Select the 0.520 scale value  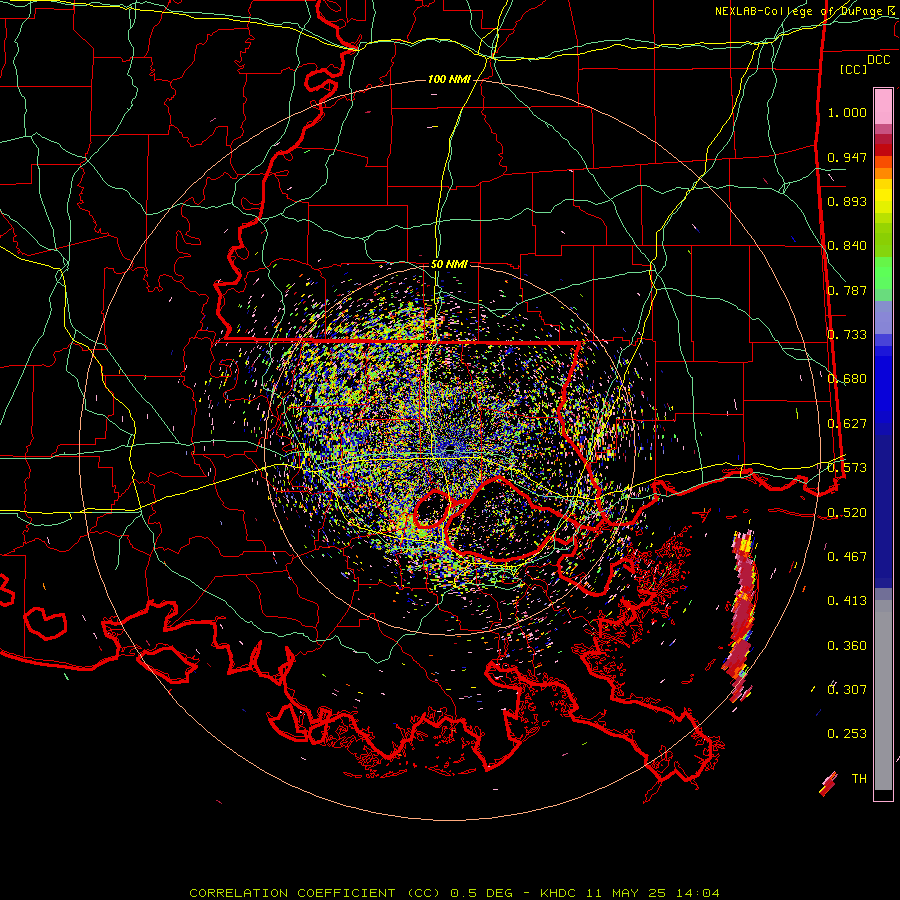pos(847,513)
